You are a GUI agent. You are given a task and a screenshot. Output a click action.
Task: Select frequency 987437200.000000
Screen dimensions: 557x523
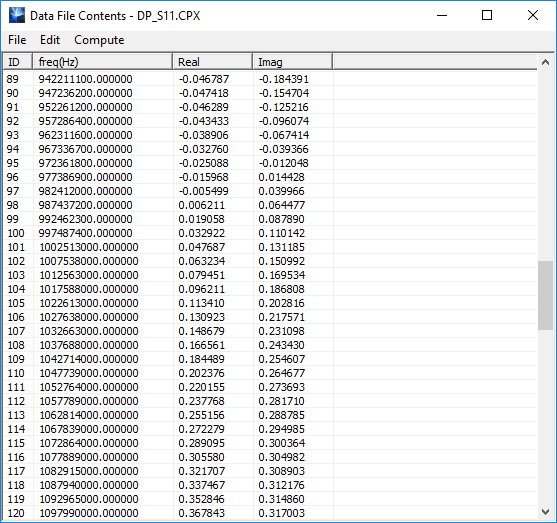[86, 205]
